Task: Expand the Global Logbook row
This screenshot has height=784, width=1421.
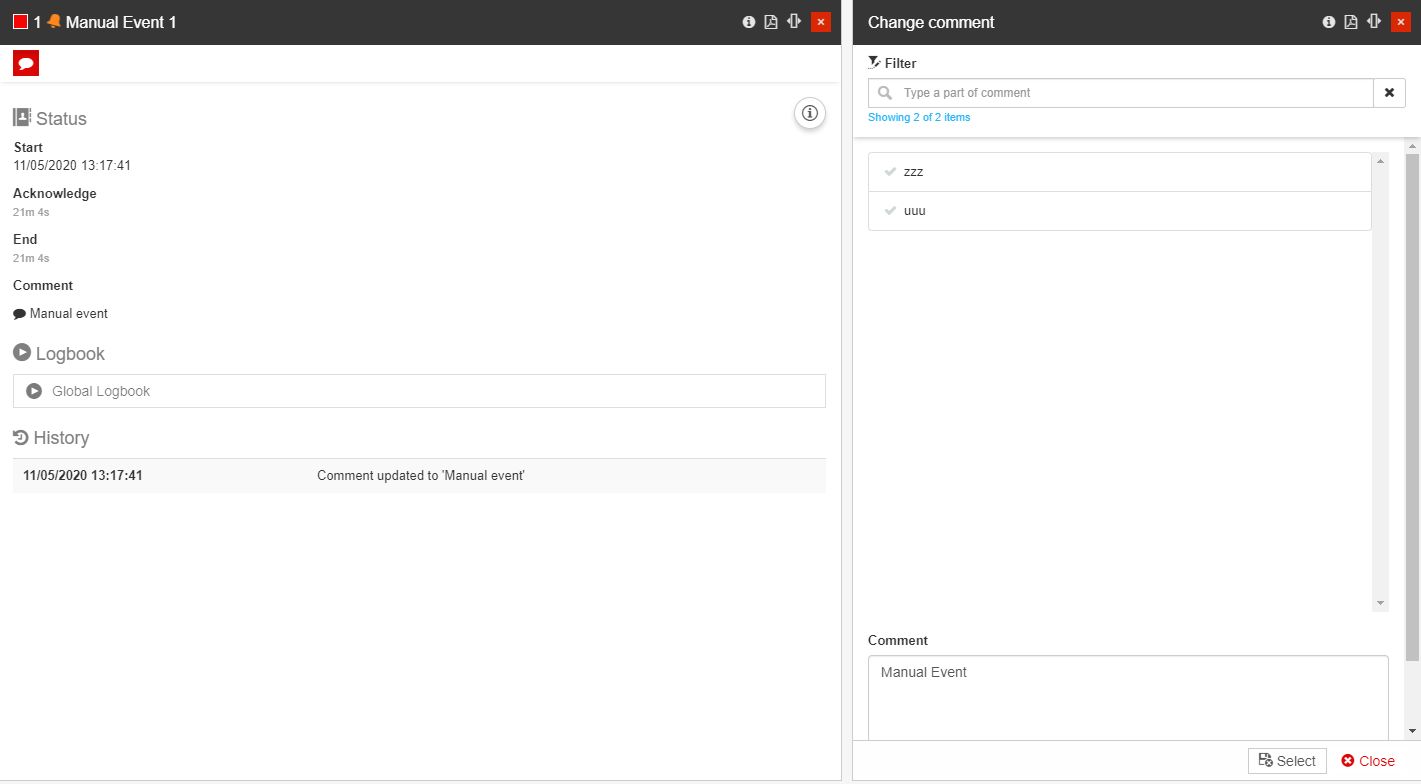Action: (419, 391)
